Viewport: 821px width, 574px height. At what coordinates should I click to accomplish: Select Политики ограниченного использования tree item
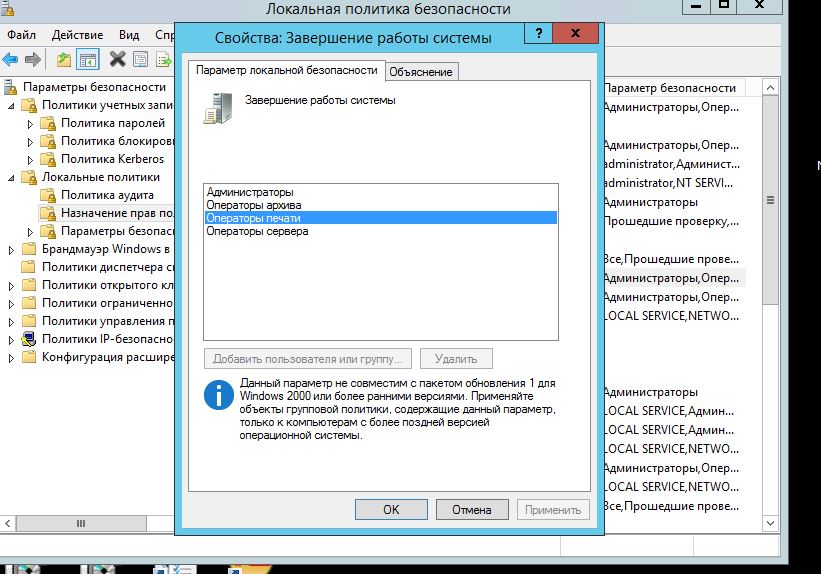[107, 303]
